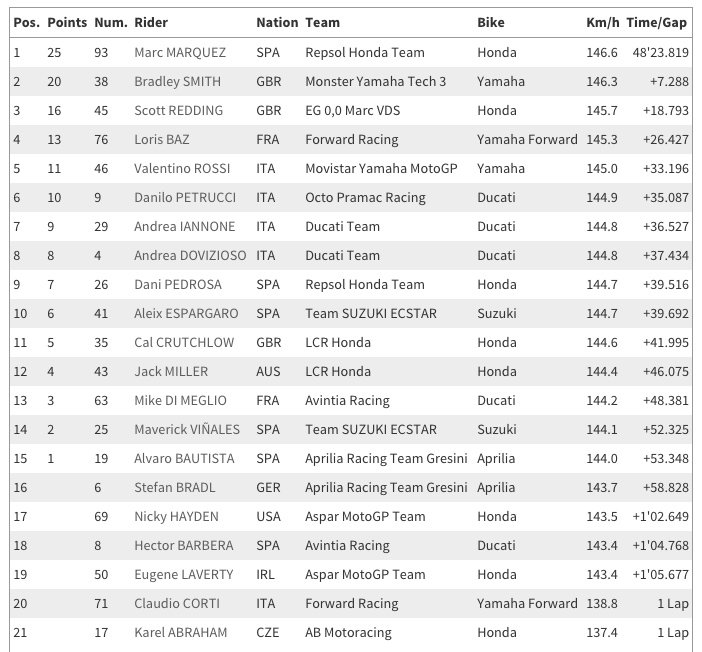Click the Km/h column header

click(x=603, y=22)
